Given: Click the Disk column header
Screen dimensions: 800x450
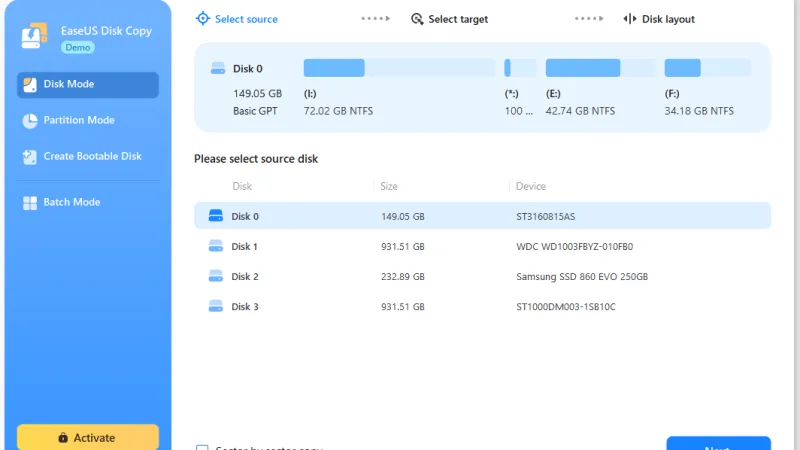Looking at the screenshot, I should coord(242,186).
